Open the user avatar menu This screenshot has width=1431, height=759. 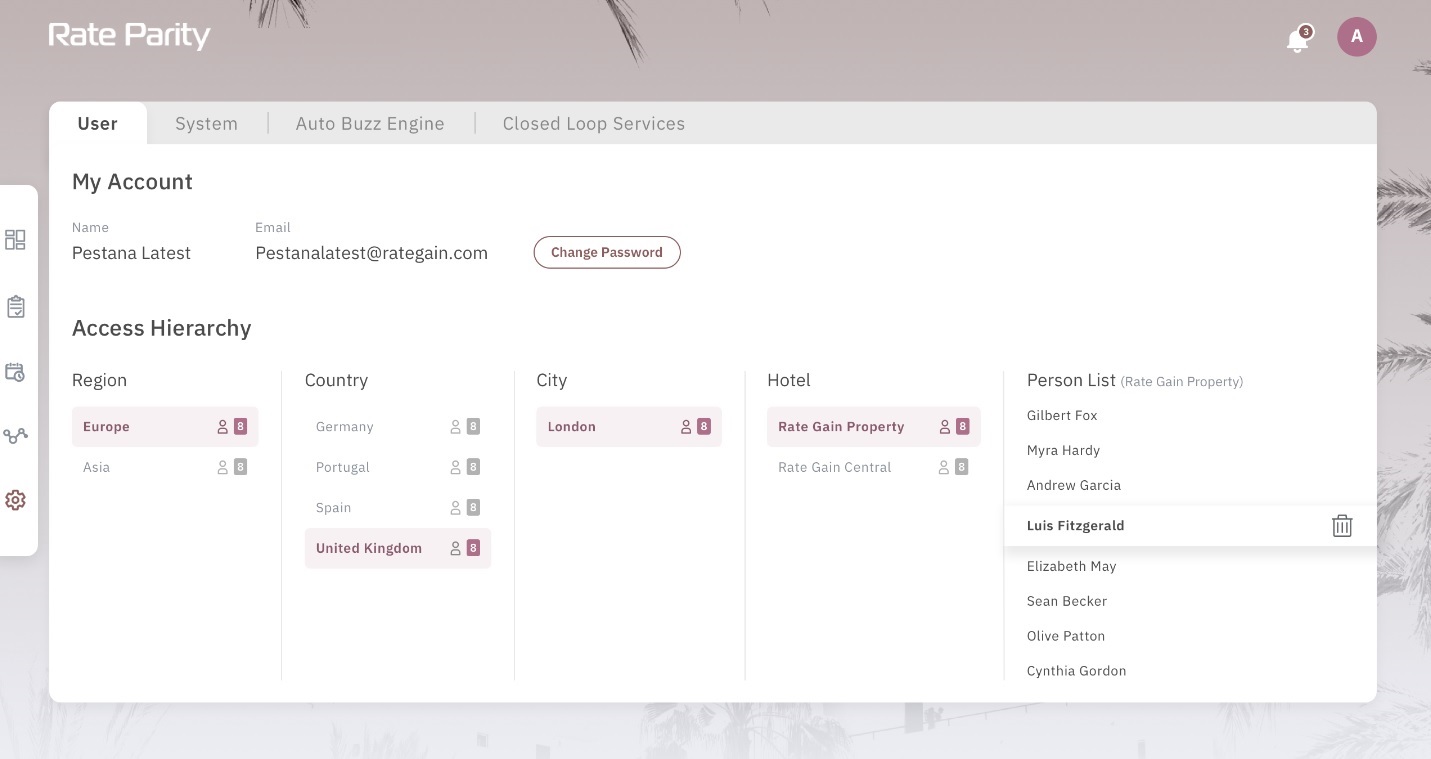(1356, 37)
